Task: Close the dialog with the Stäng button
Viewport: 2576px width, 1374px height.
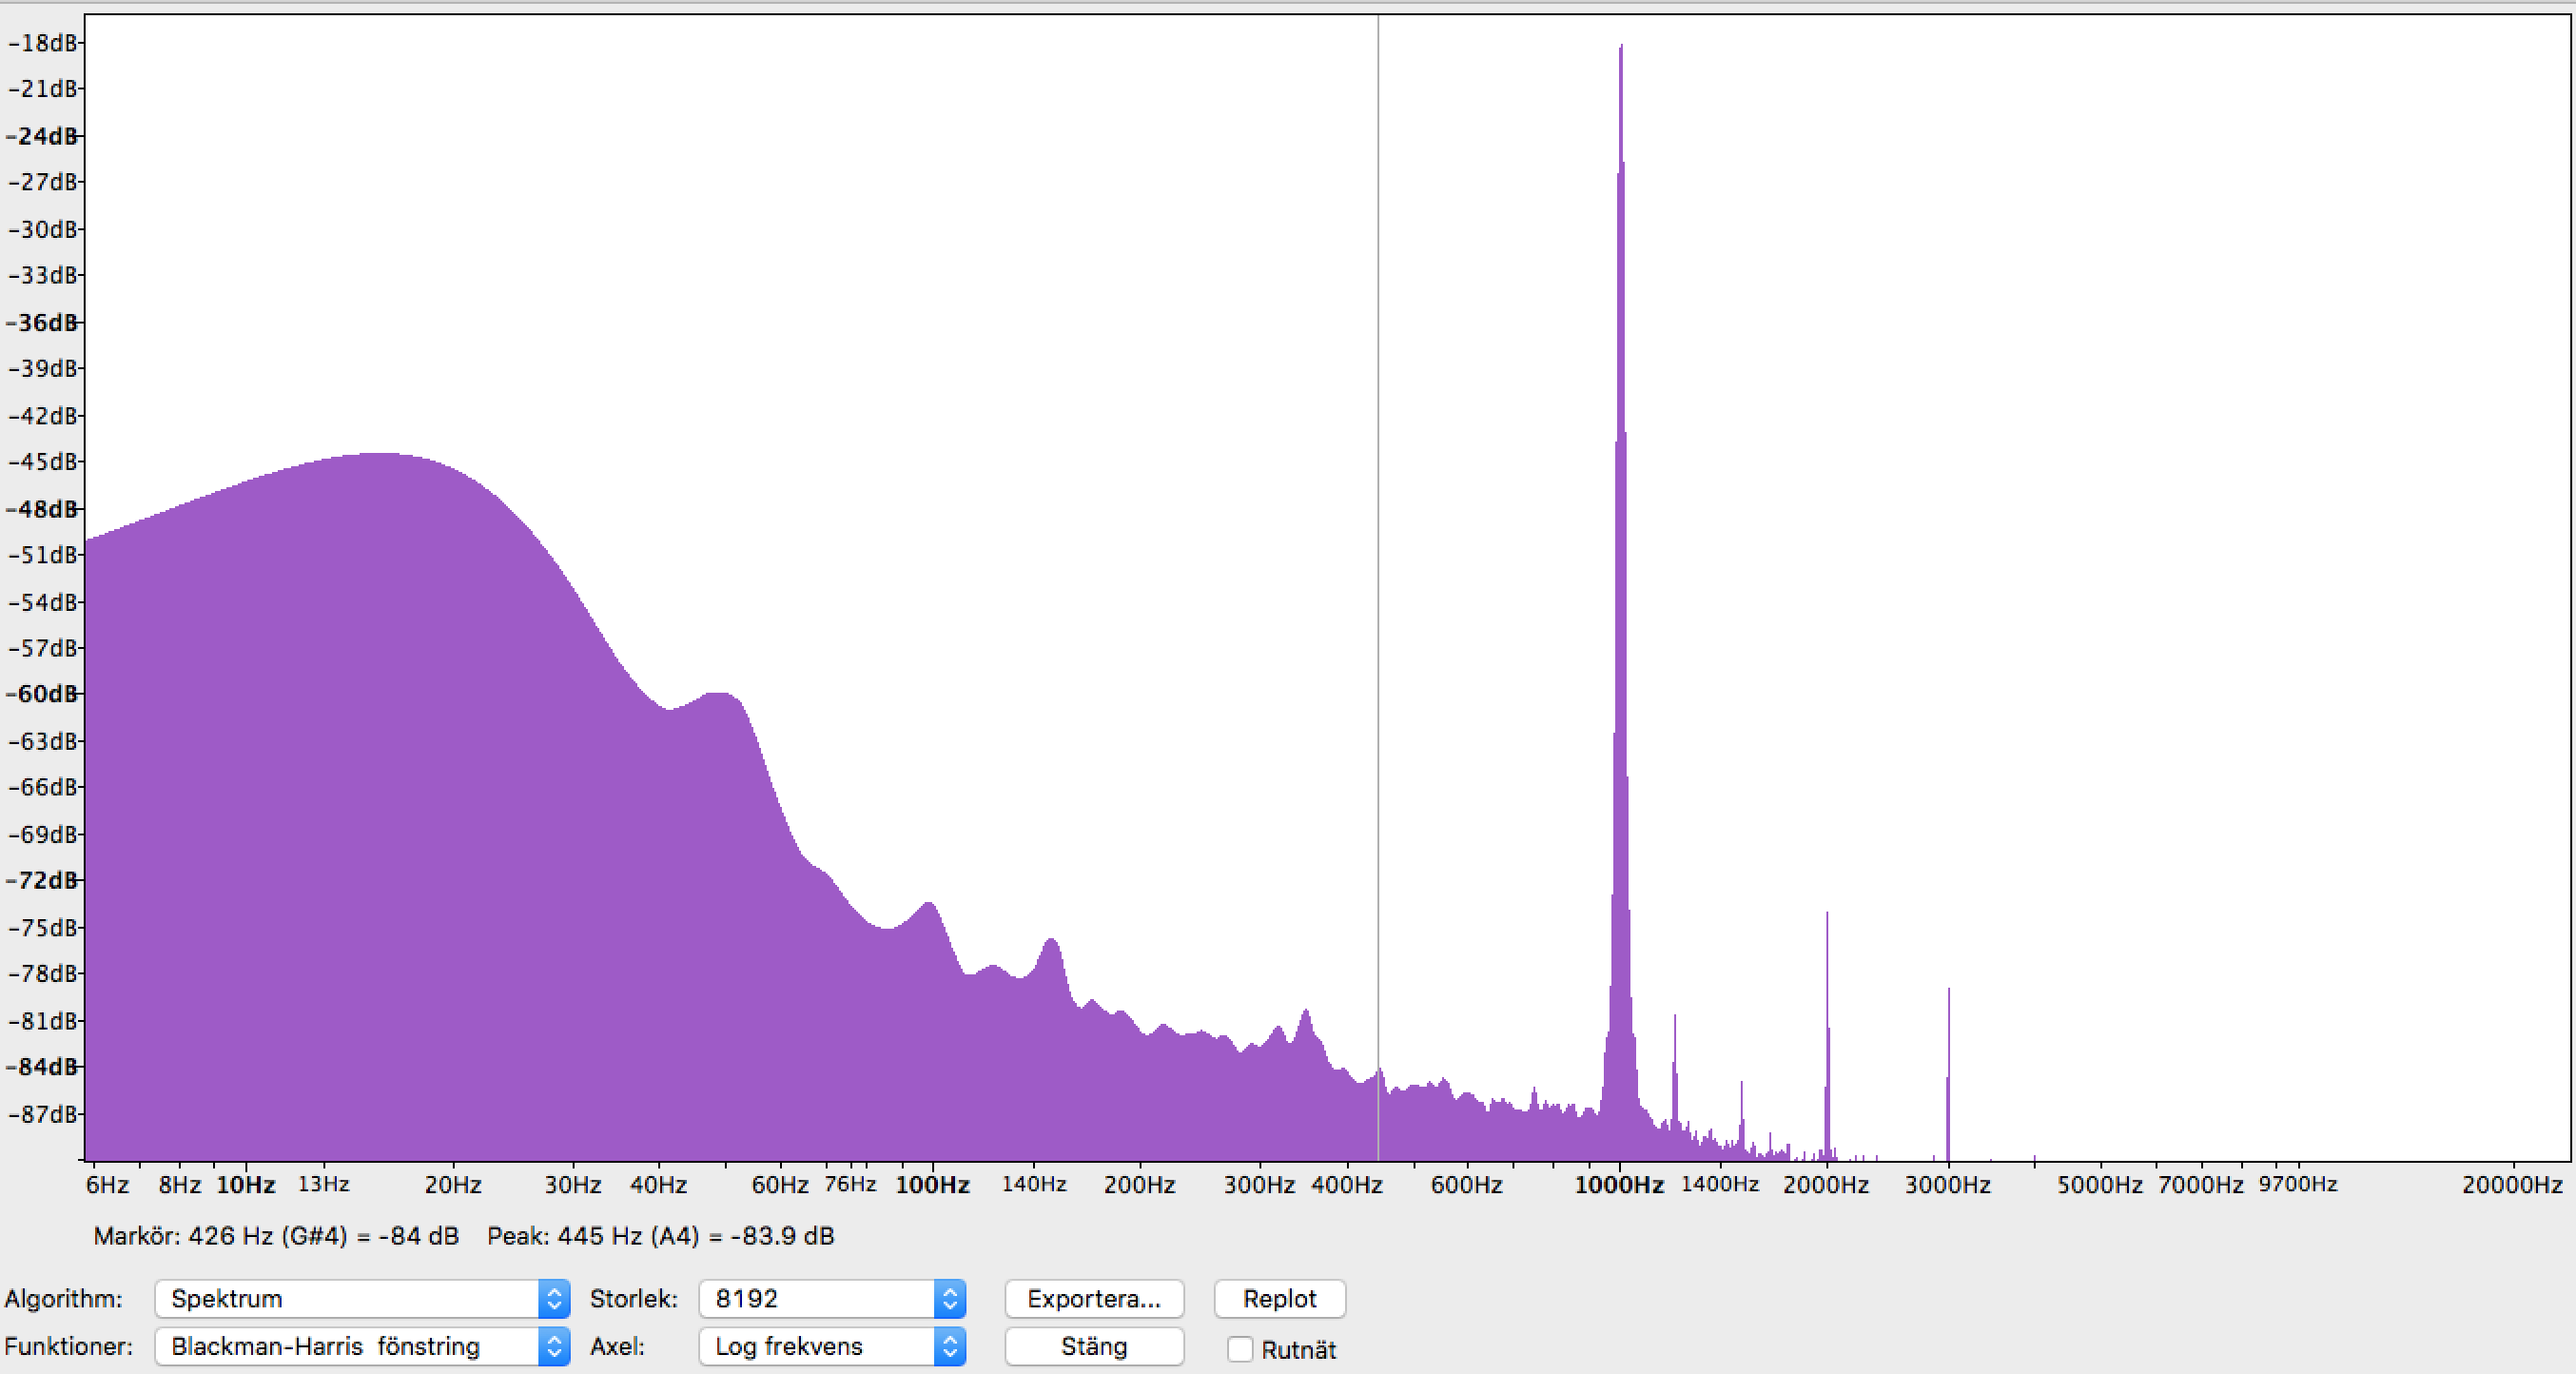Action: [x=1094, y=1346]
